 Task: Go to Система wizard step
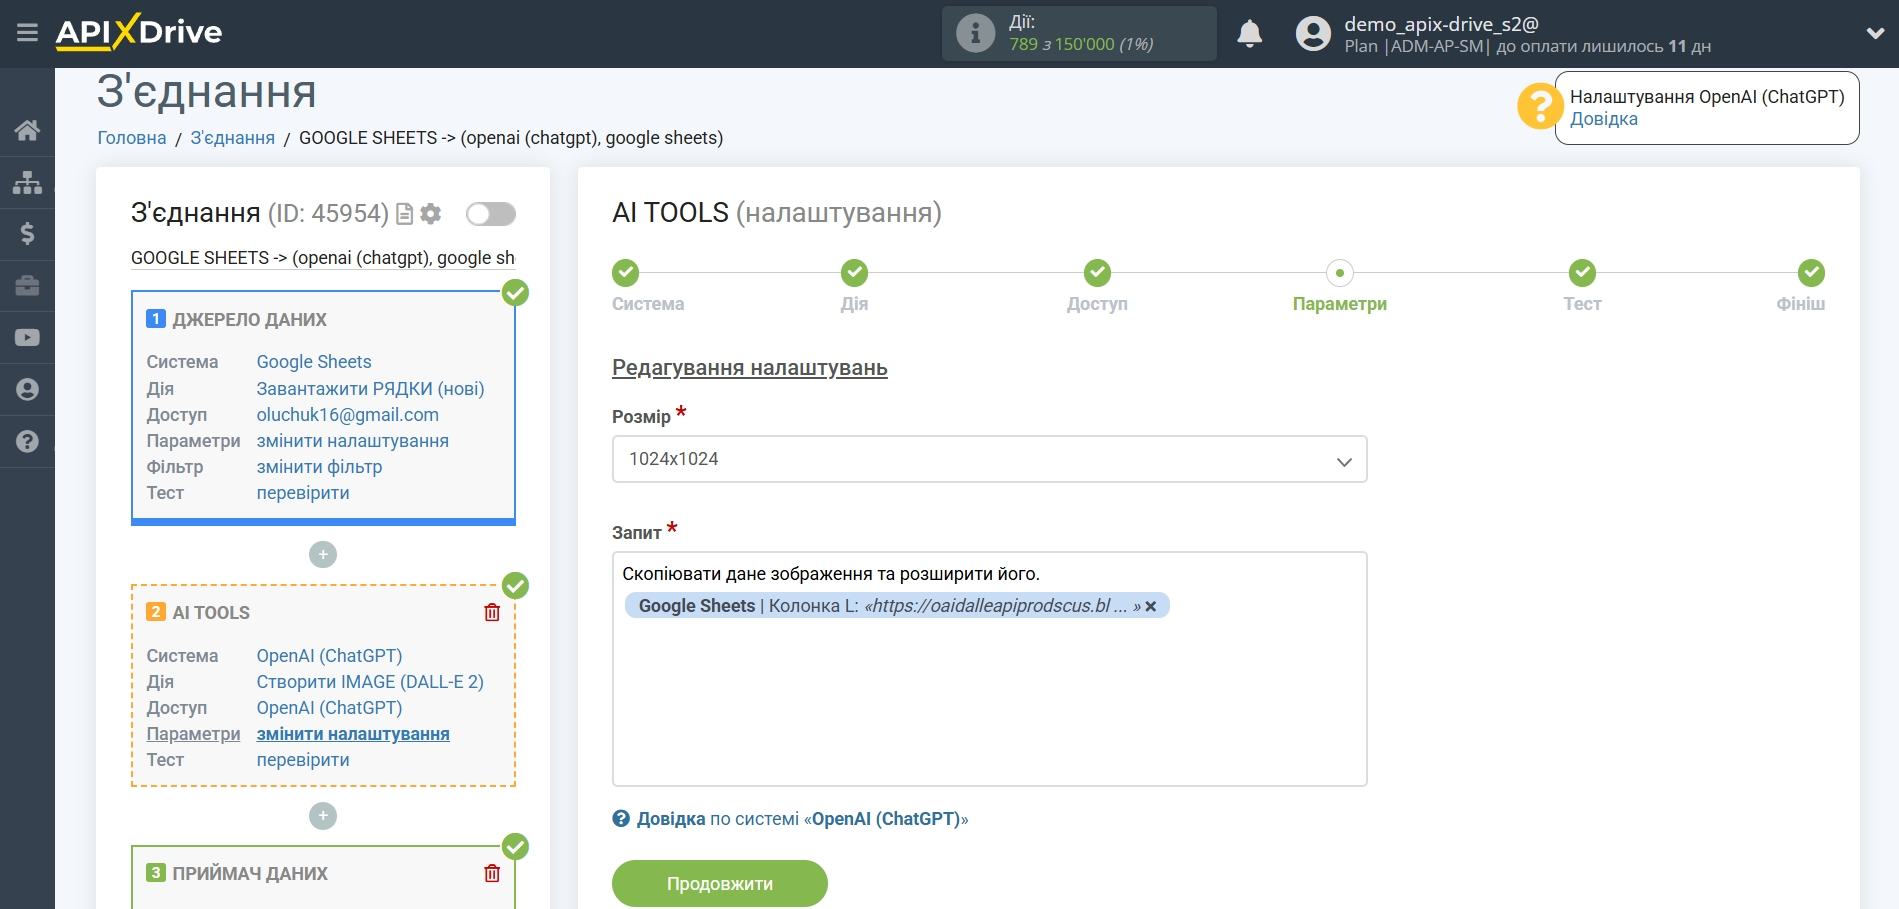point(626,273)
